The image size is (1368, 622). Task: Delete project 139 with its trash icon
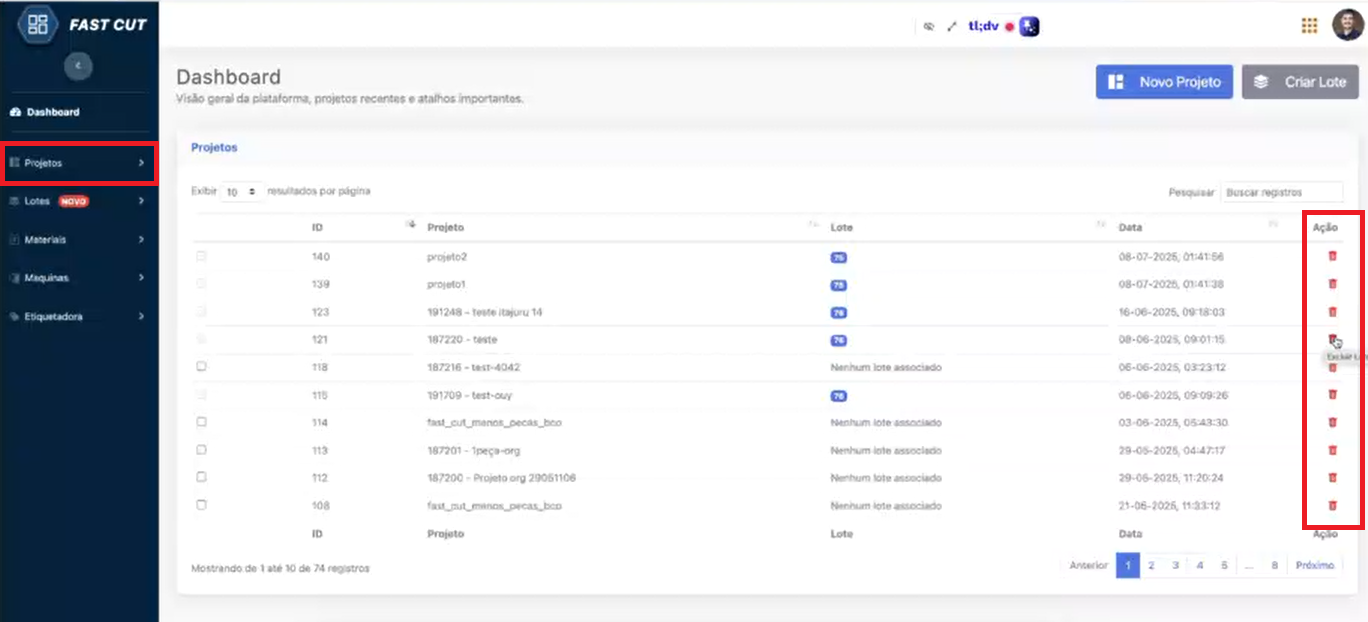click(1332, 285)
